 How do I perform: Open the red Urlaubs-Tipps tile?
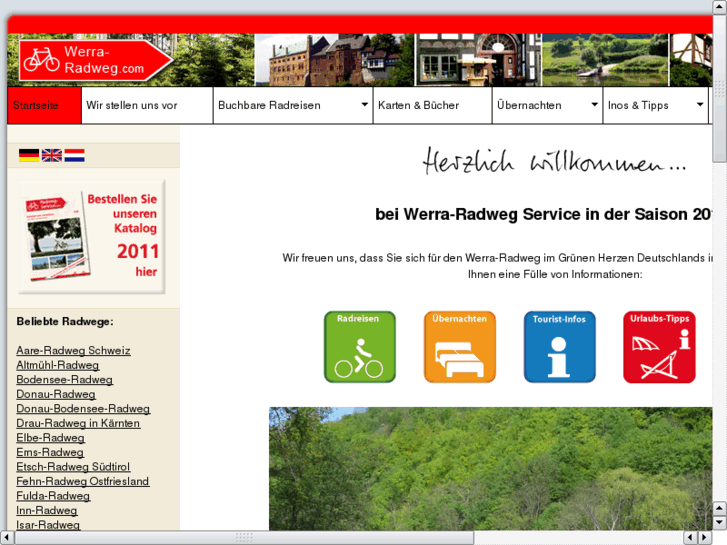coord(659,347)
